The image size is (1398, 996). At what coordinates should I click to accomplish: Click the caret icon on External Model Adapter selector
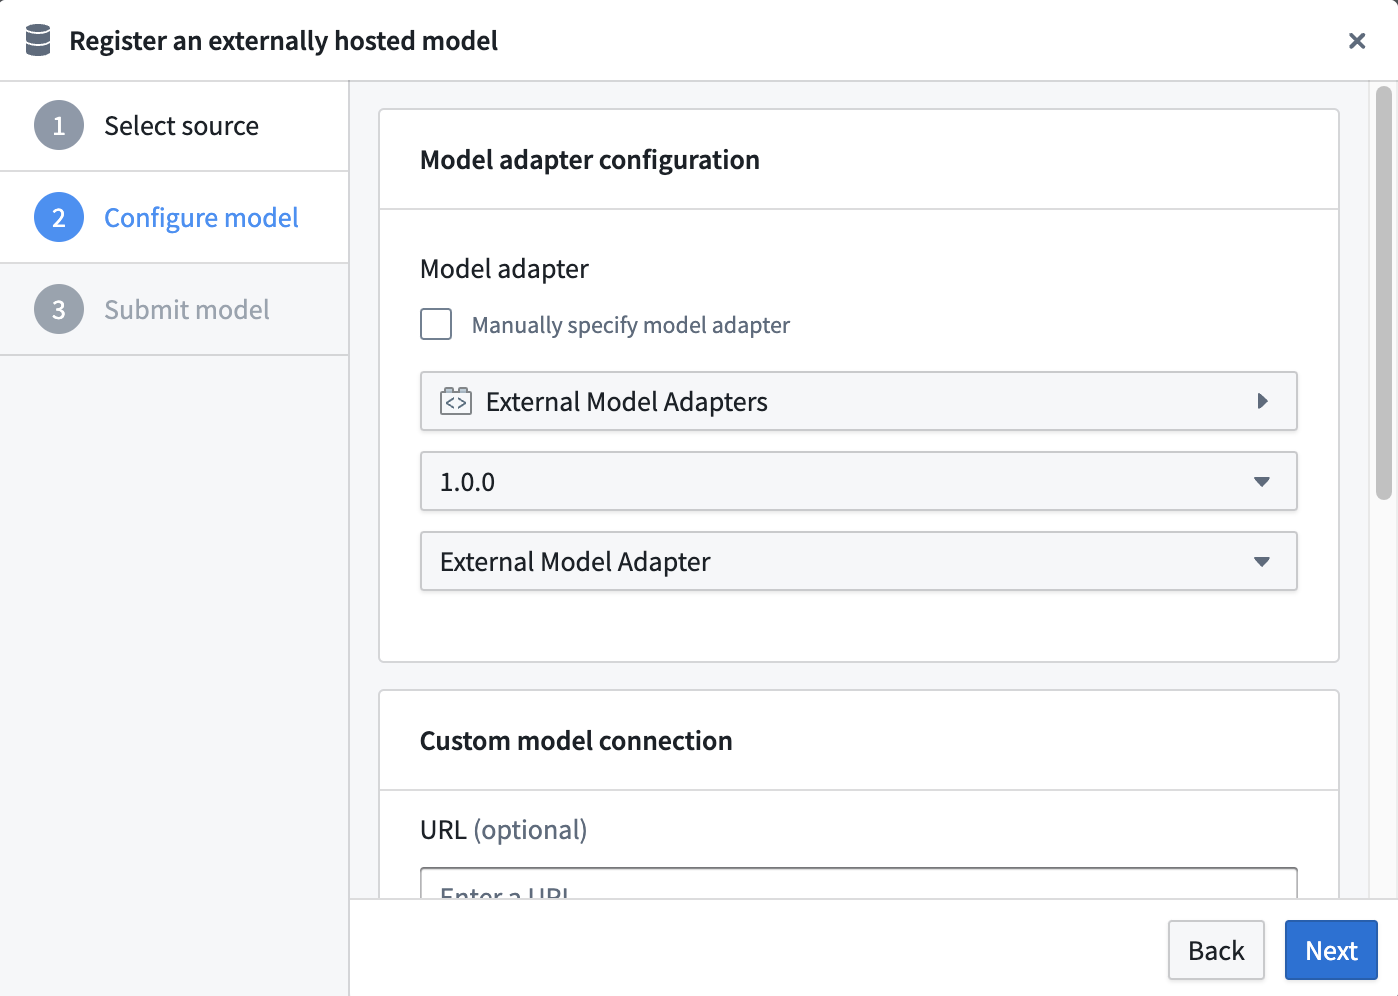pyautogui.click(x=1262, y=562)
